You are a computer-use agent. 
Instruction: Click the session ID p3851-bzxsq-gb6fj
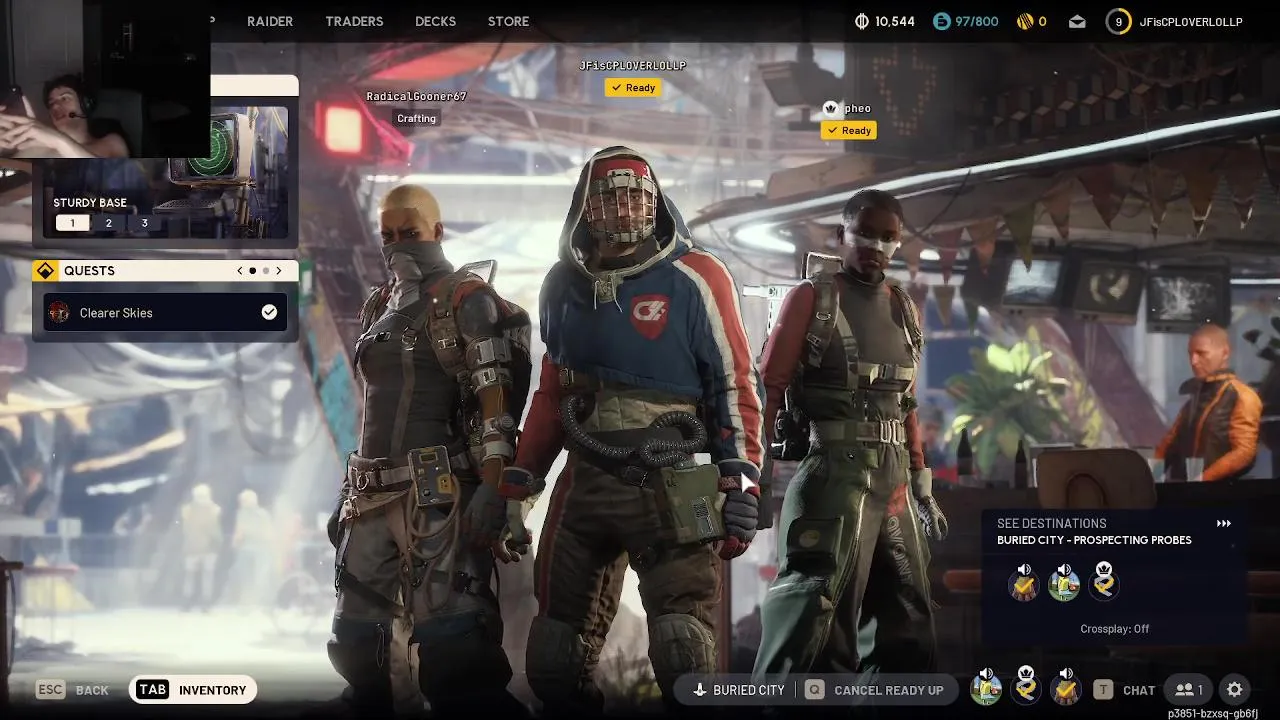point(1213,714)
